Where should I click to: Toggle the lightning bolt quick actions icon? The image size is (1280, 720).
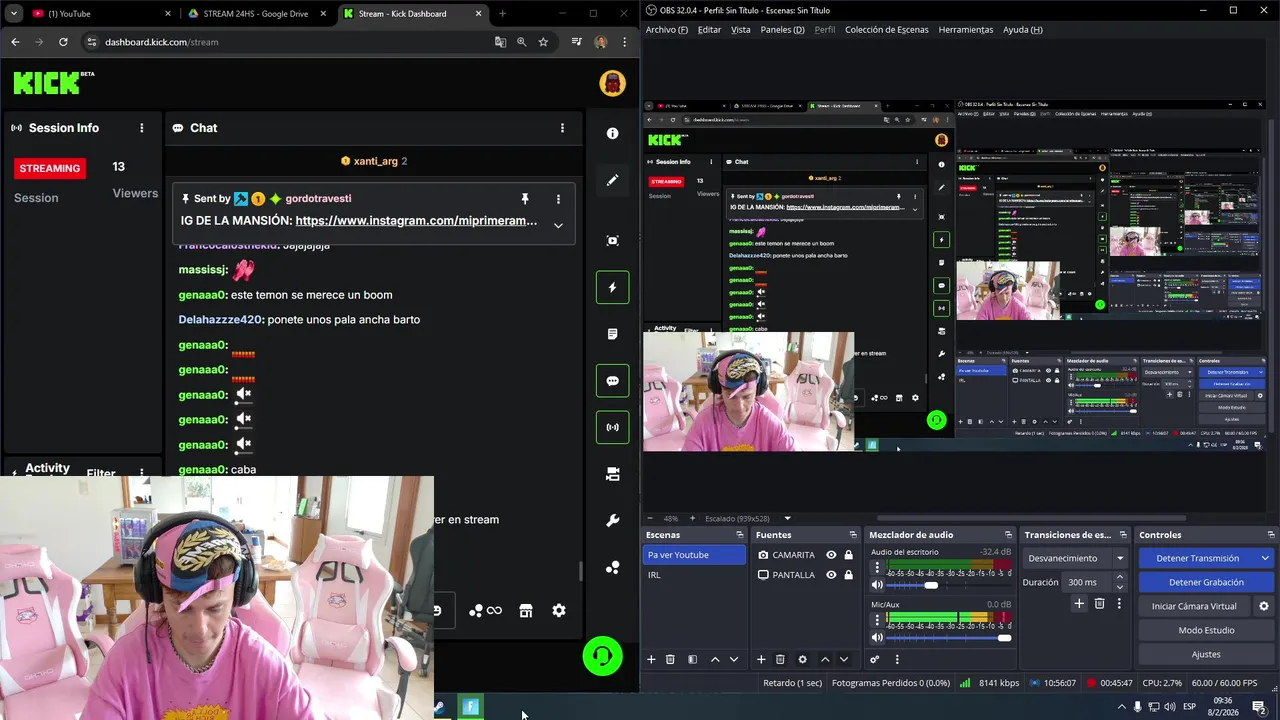(612, 287)
